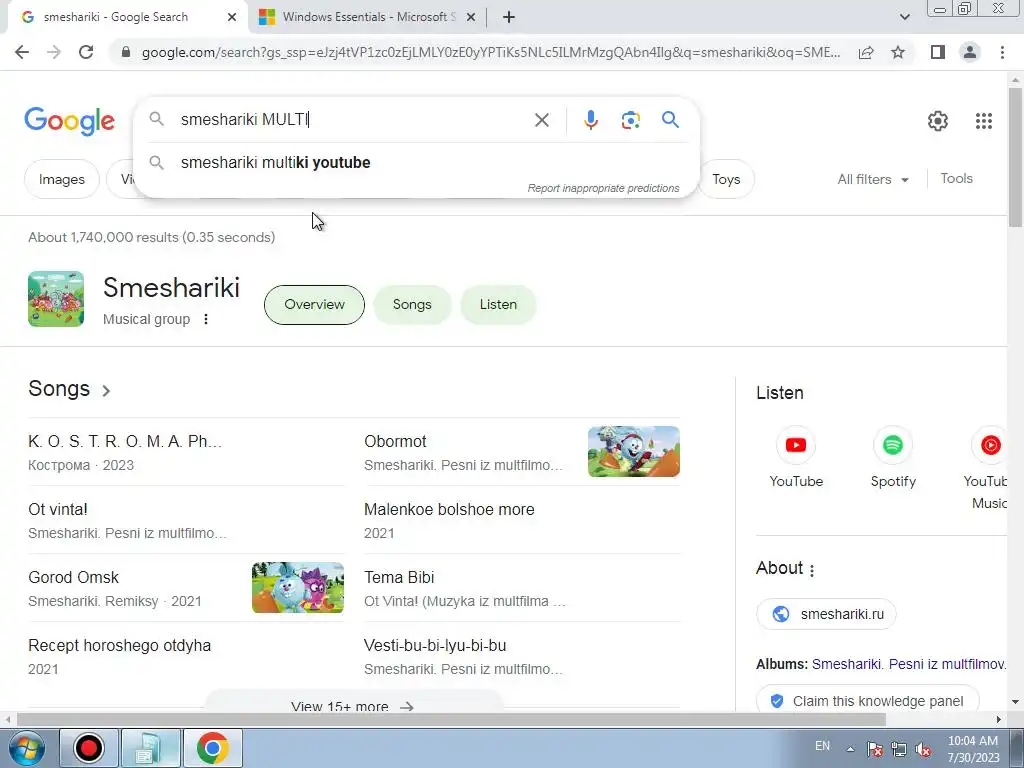Click the lock site info icon

click(127, 52)
